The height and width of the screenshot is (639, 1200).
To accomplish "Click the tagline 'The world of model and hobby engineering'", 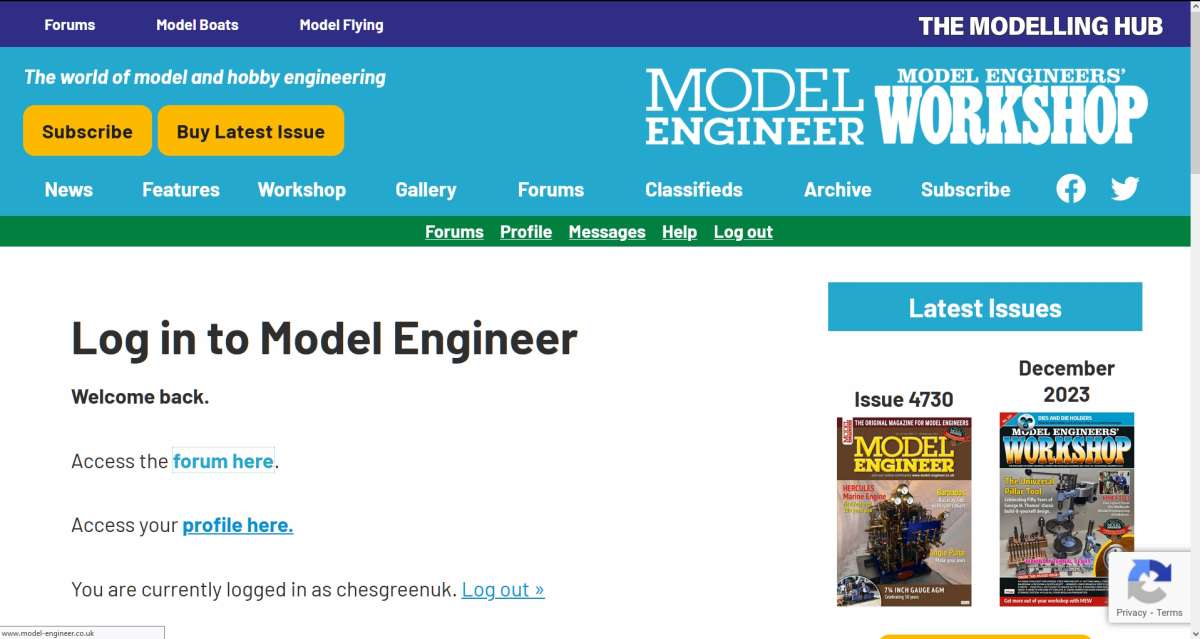I will pos(205,77).
